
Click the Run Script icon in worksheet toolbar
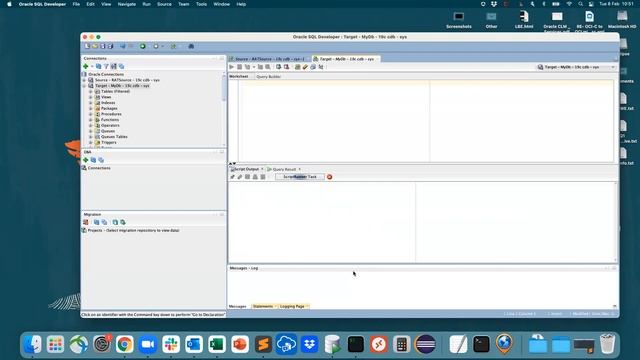[x=240, y=67]
